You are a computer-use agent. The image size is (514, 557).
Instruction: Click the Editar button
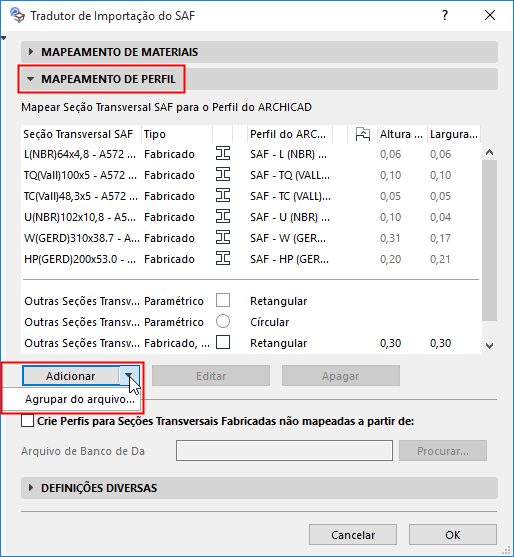click(x=211, y=376)
